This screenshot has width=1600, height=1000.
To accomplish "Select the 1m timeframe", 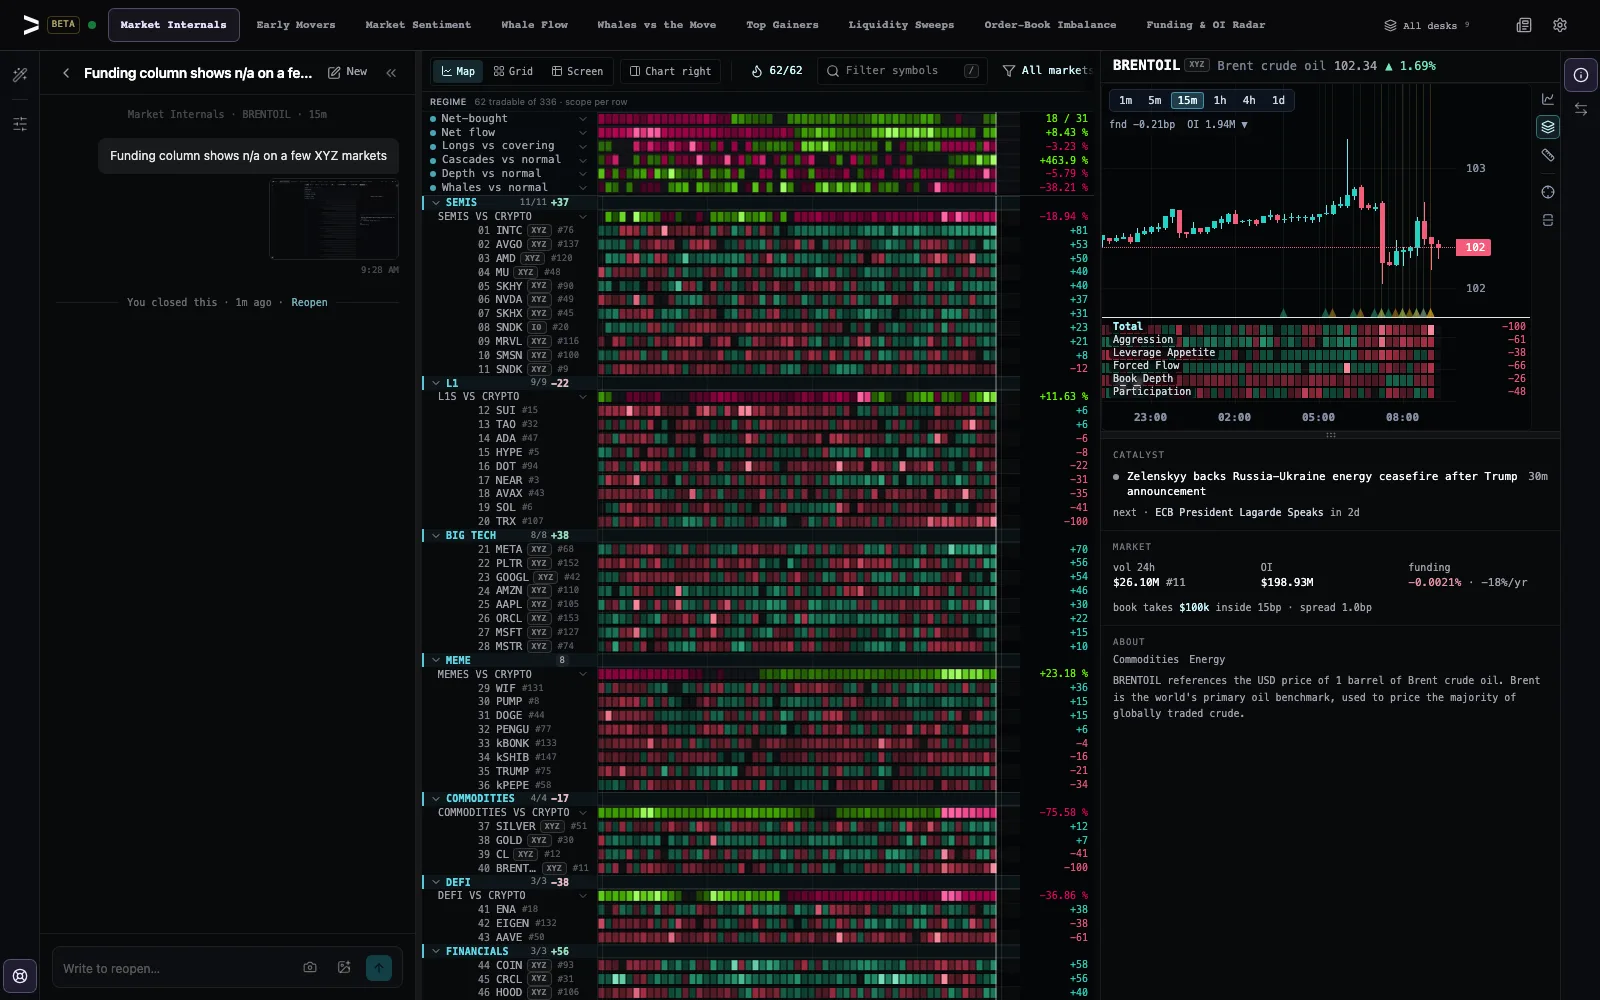I will point(1126,100).
